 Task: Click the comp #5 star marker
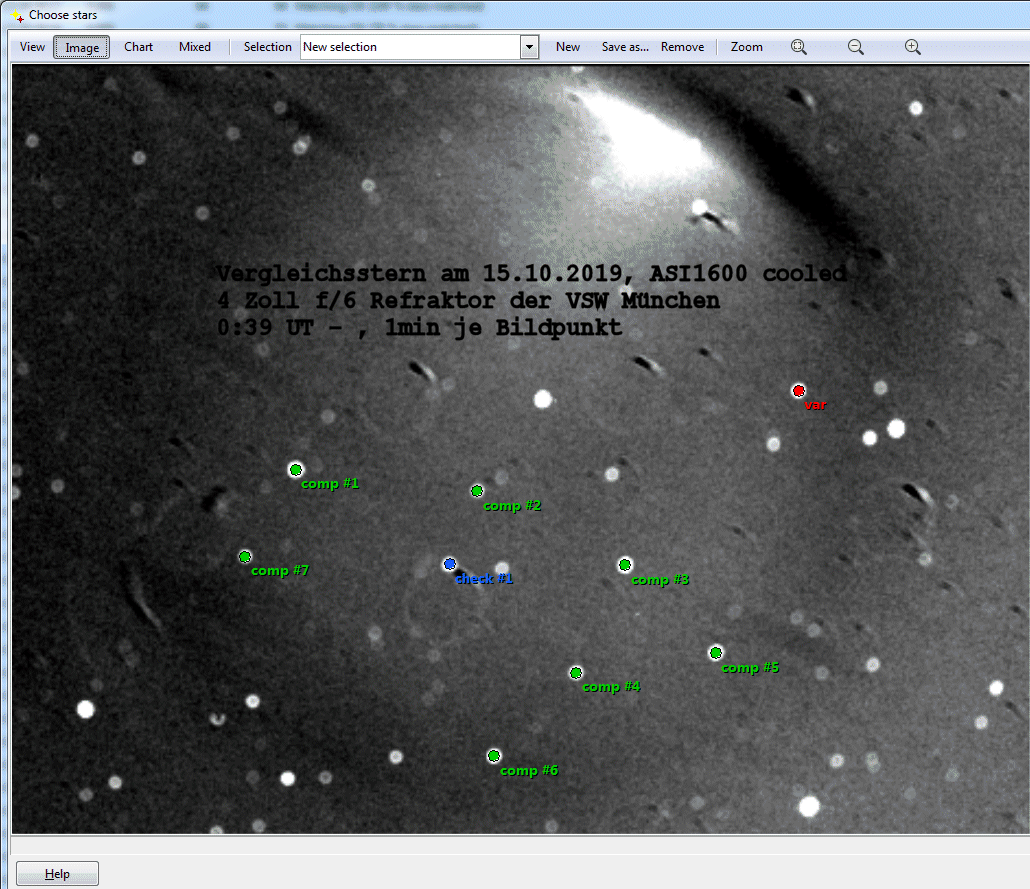pos(716,653)
